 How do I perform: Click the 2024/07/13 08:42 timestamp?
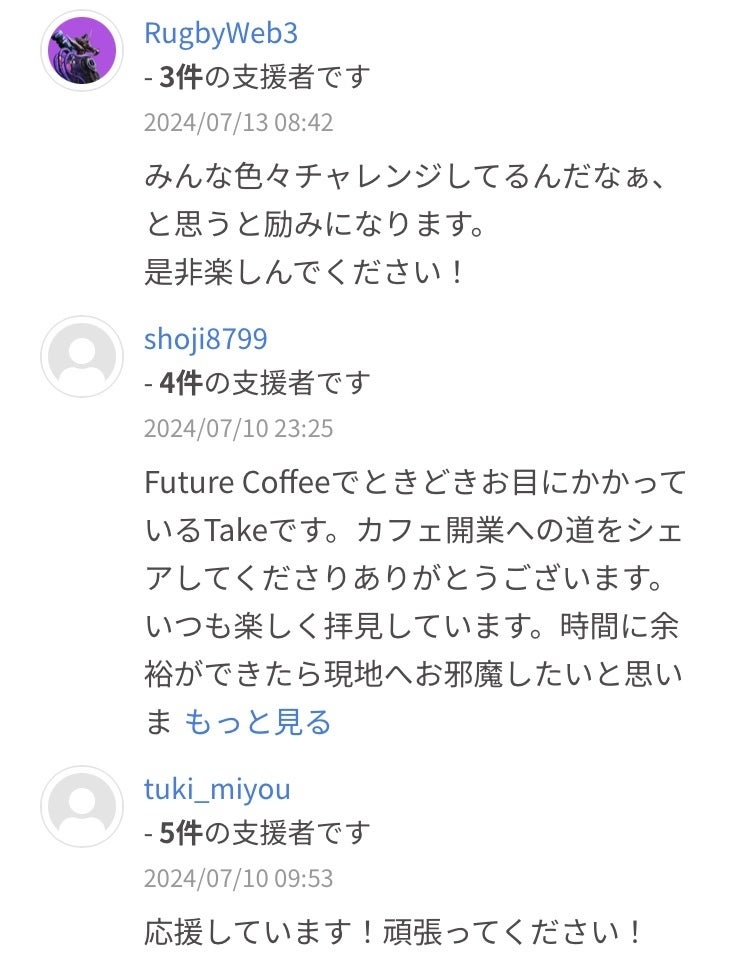pyautogui.click(x=238, y=123)
